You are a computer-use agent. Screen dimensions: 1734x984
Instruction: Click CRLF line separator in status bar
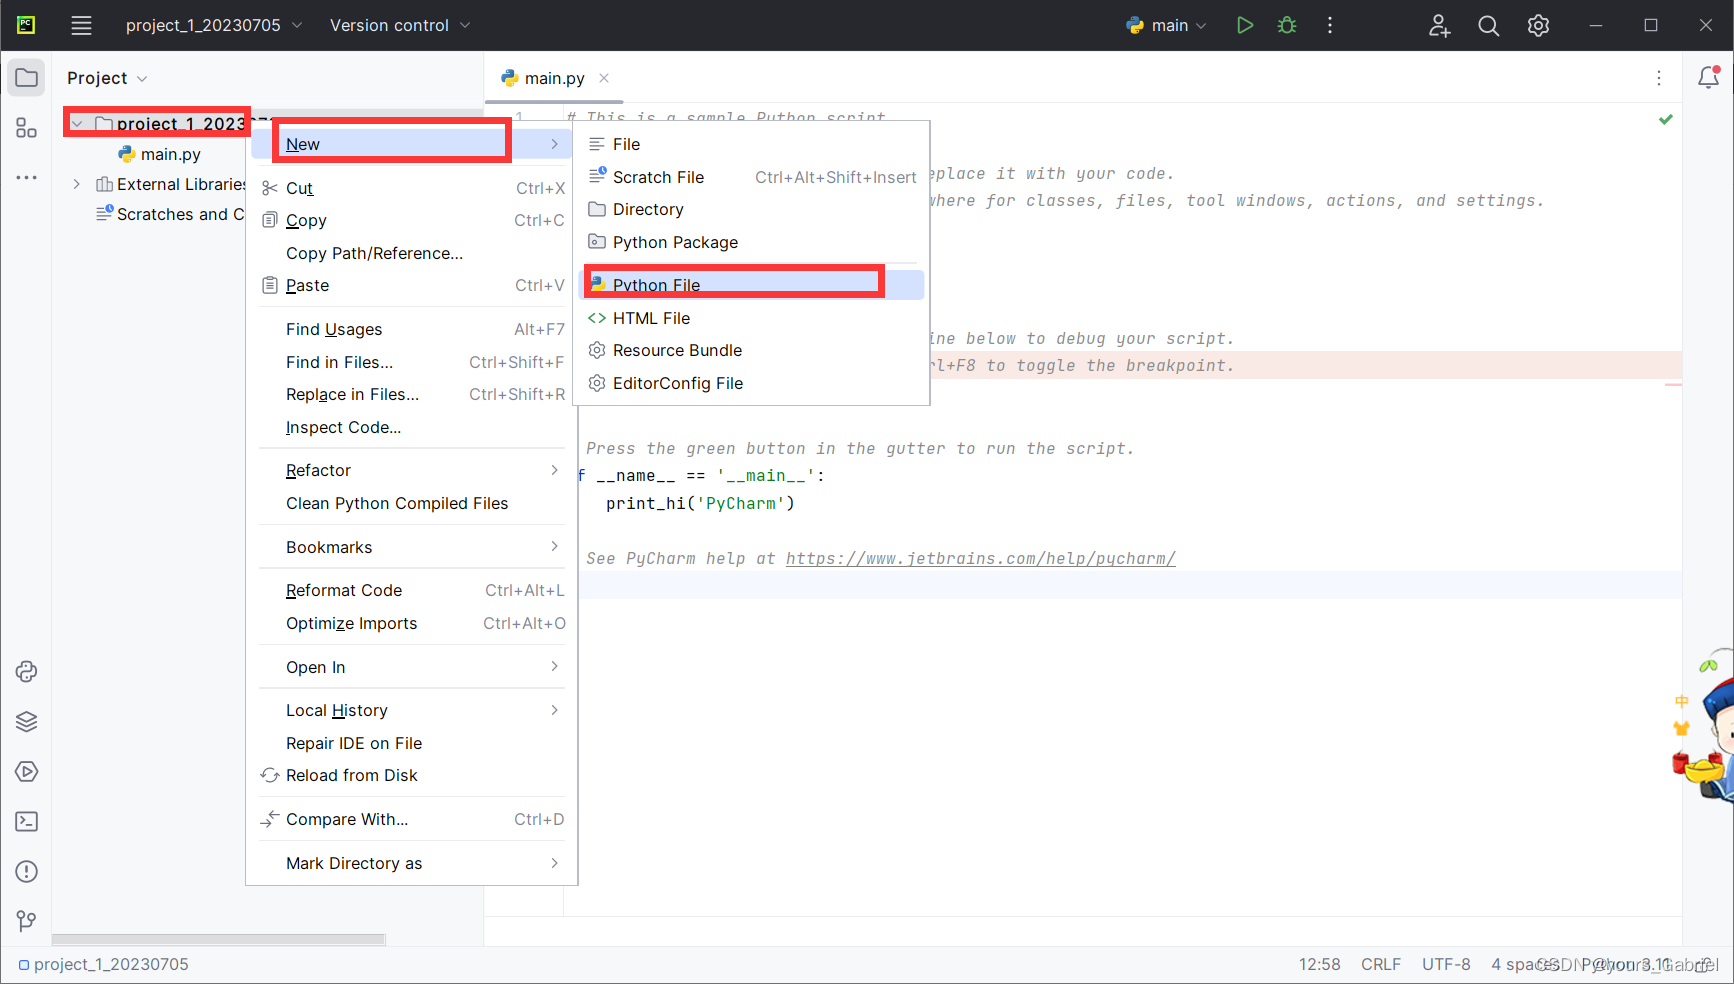point(1380,964)
